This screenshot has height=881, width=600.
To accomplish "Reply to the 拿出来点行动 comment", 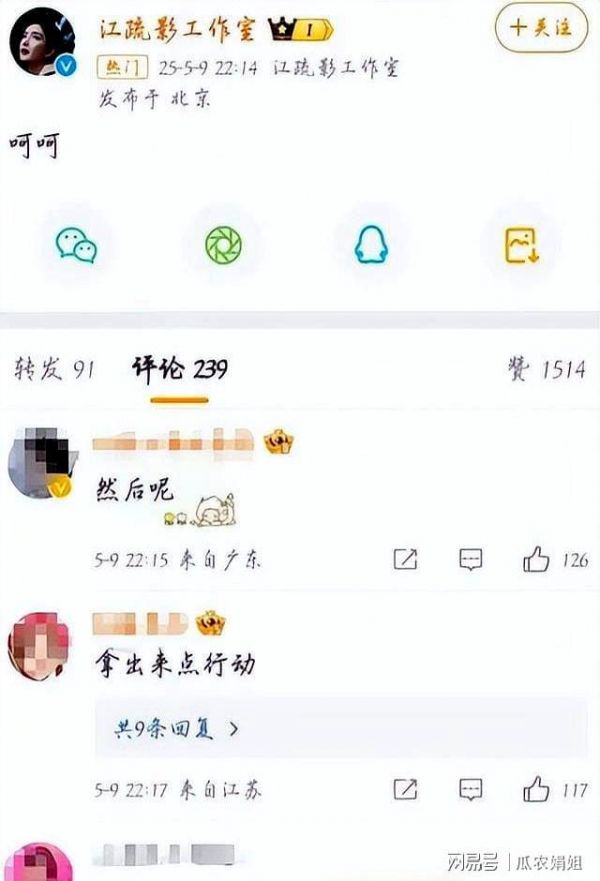I will point(470,789).
